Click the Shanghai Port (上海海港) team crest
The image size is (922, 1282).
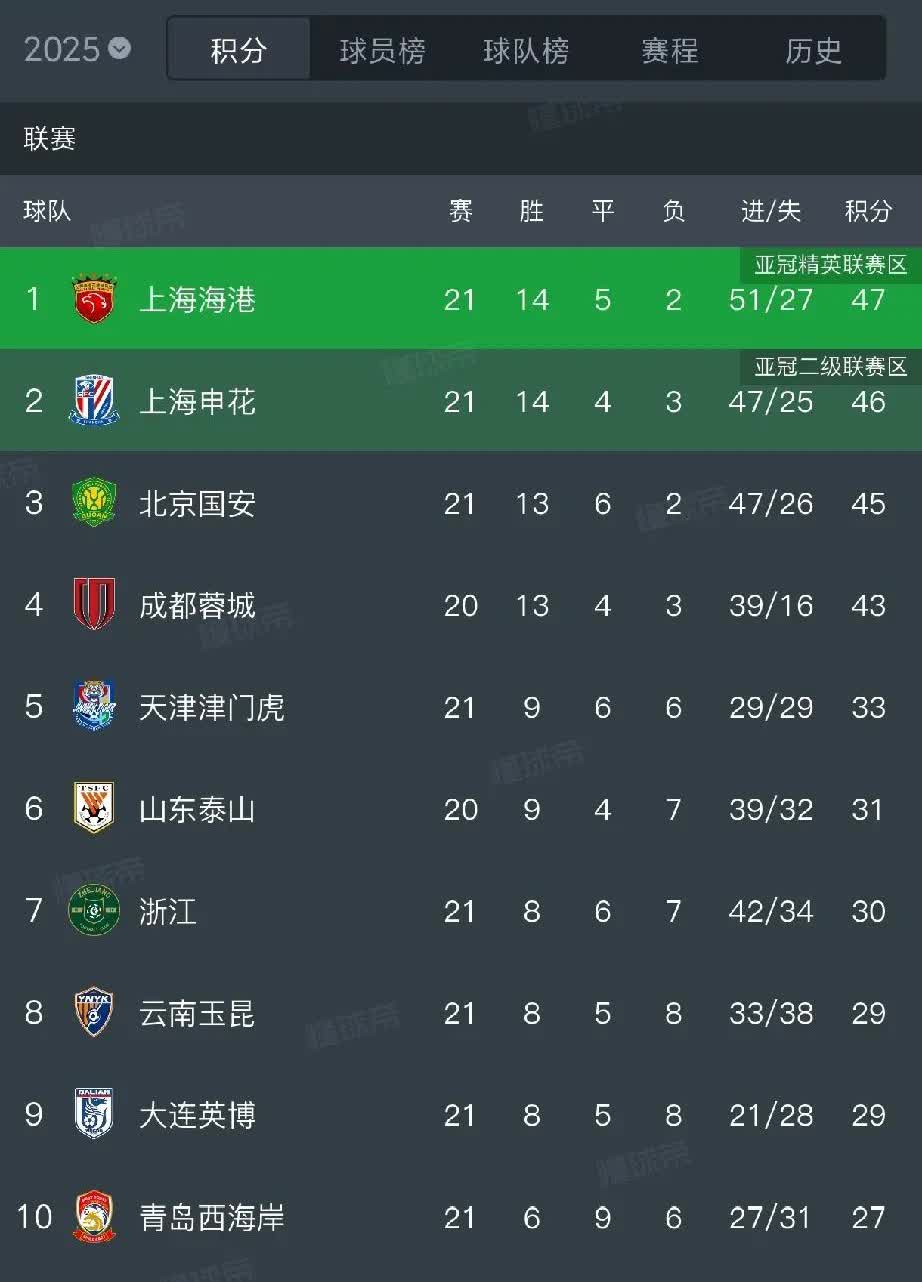pyautogui.click(x=94, y=299)
